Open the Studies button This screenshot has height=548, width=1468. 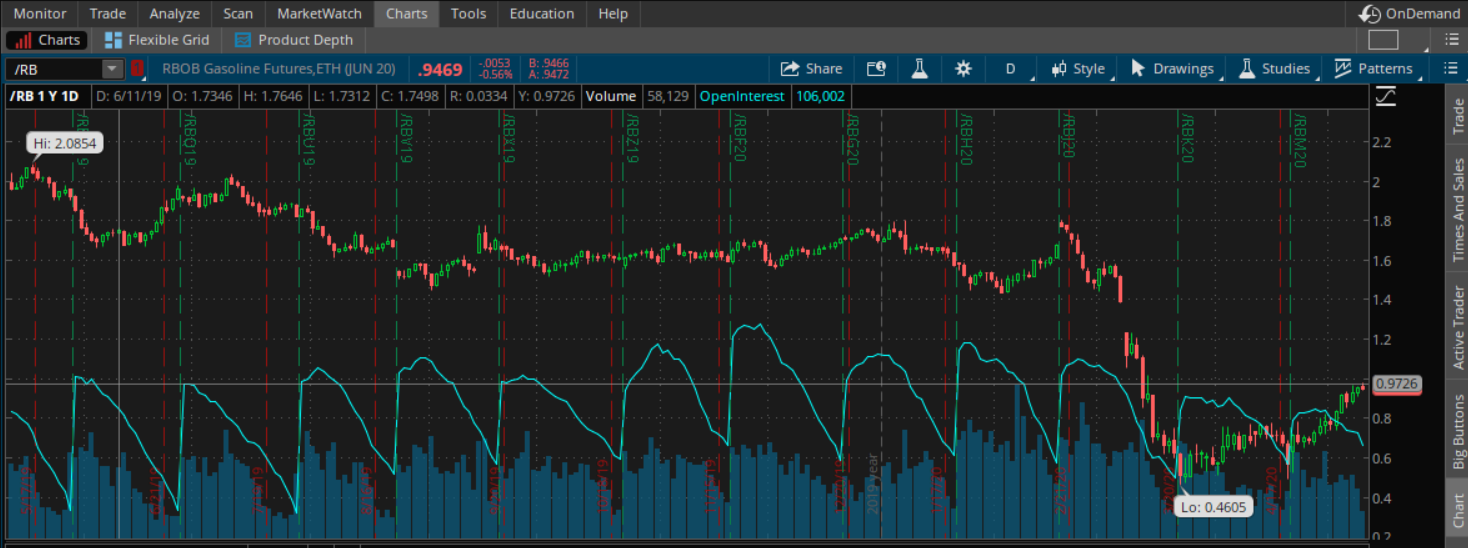coord(1274,69)
